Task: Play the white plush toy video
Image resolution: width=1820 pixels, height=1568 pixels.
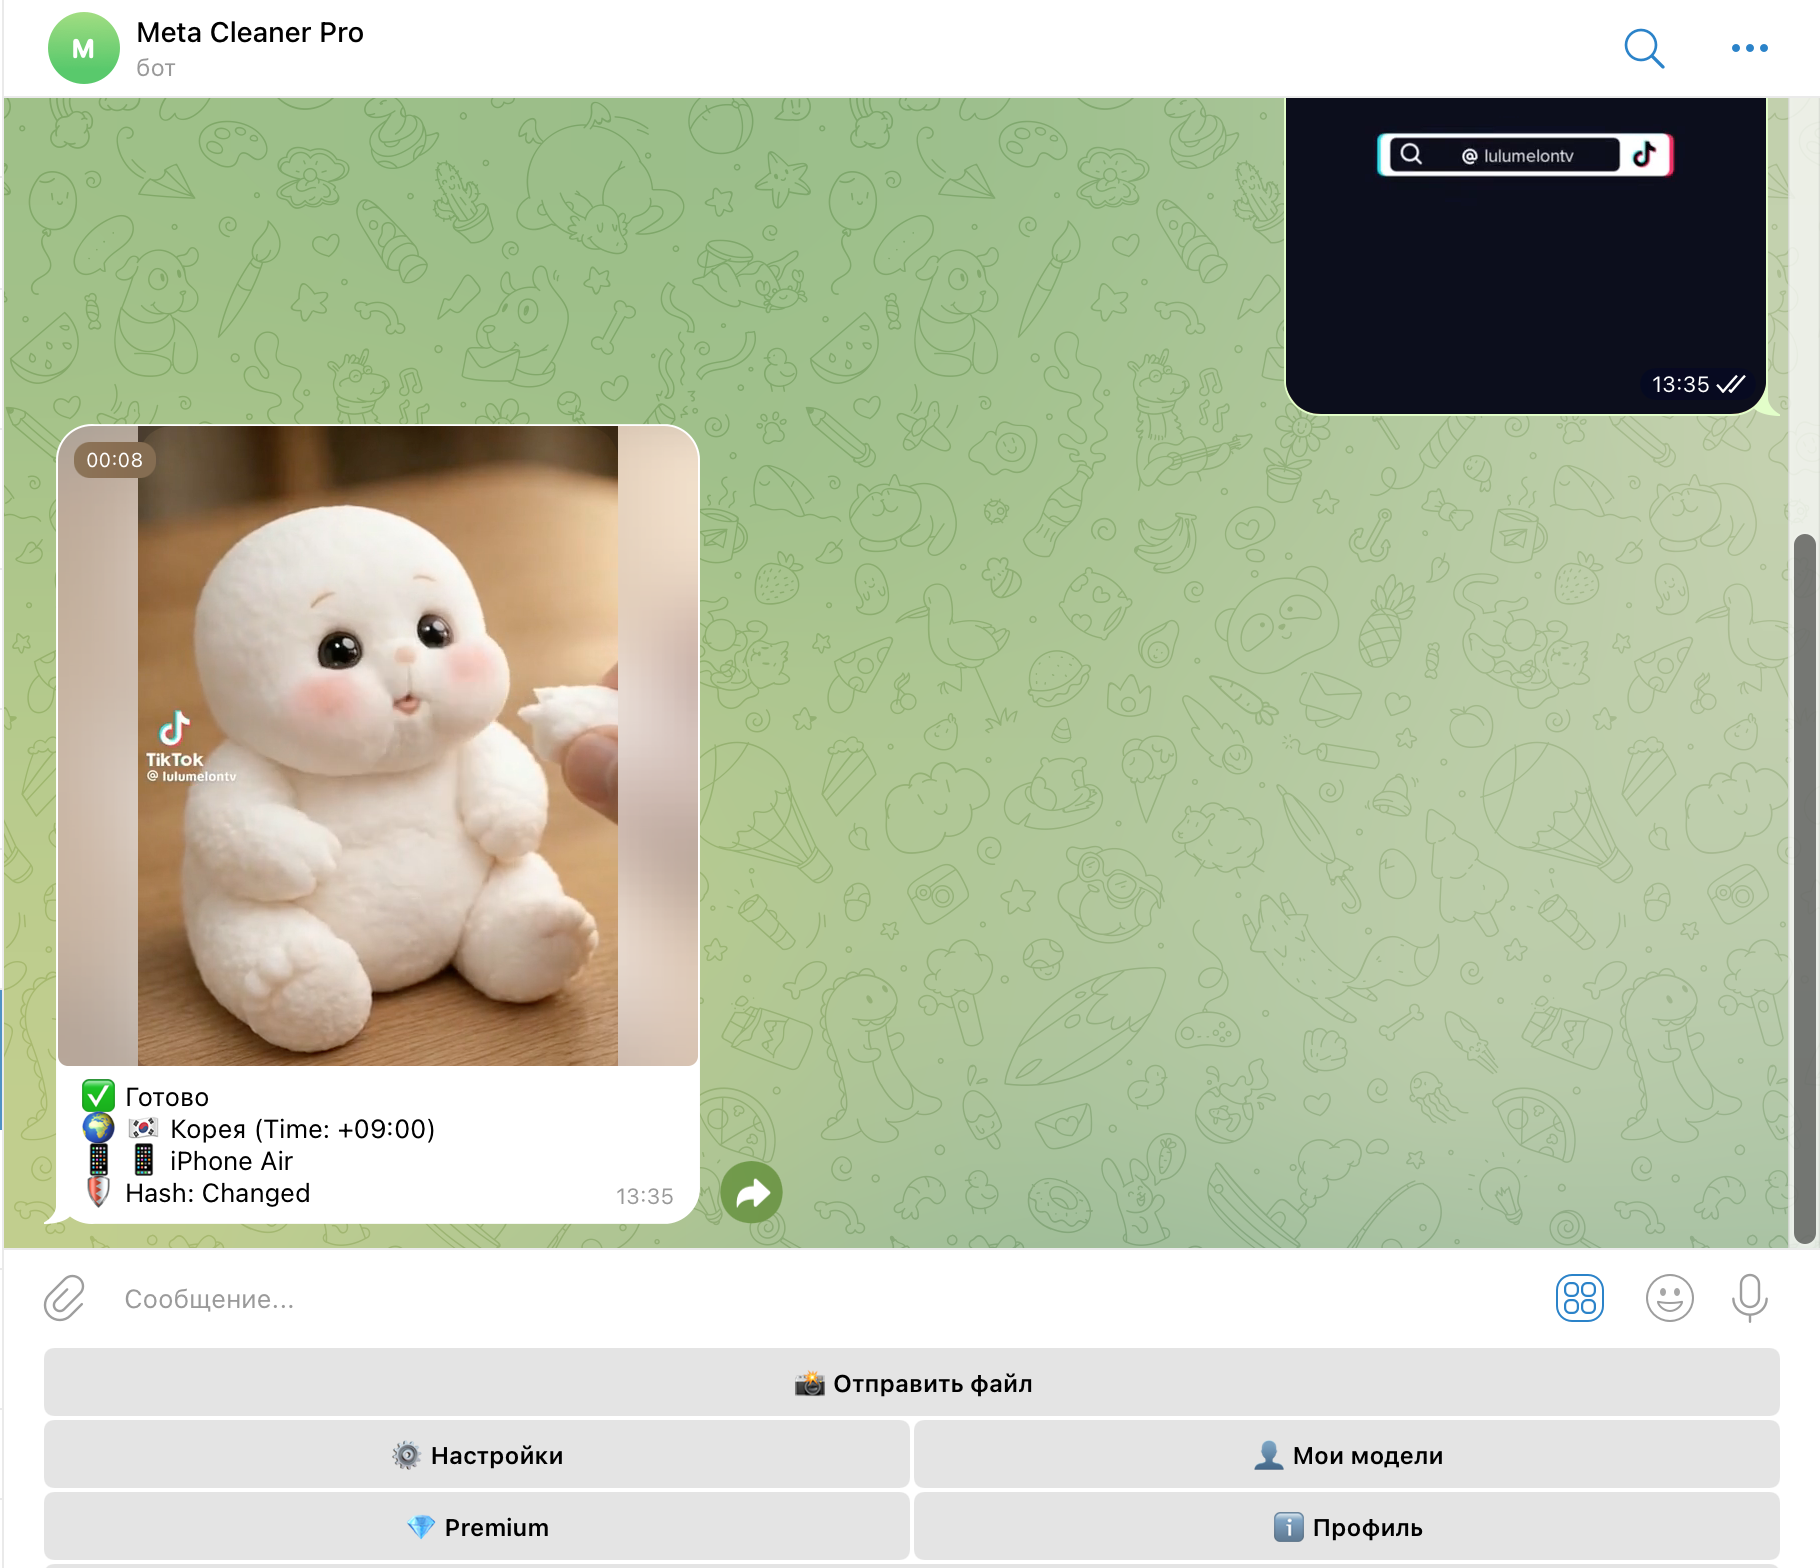Action: tap(378, 745)
